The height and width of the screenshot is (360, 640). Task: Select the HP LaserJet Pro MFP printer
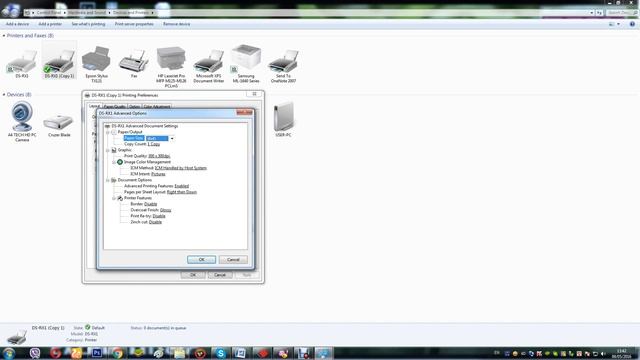click(x=171, y=67)
